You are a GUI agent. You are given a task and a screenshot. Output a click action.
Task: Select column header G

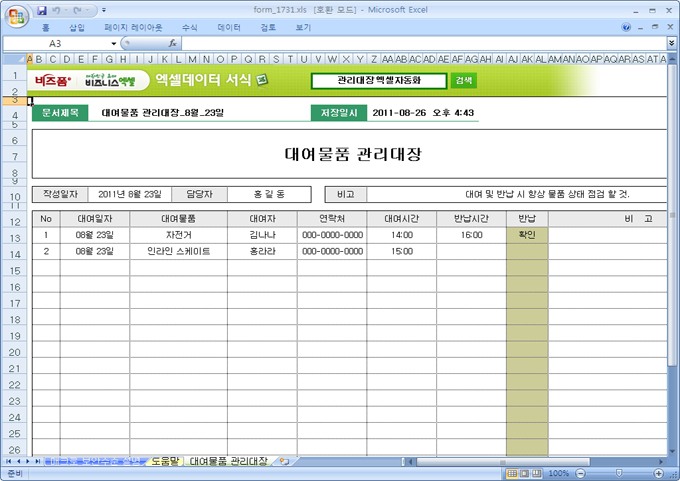pyautogui.click(x=109, y=59)
